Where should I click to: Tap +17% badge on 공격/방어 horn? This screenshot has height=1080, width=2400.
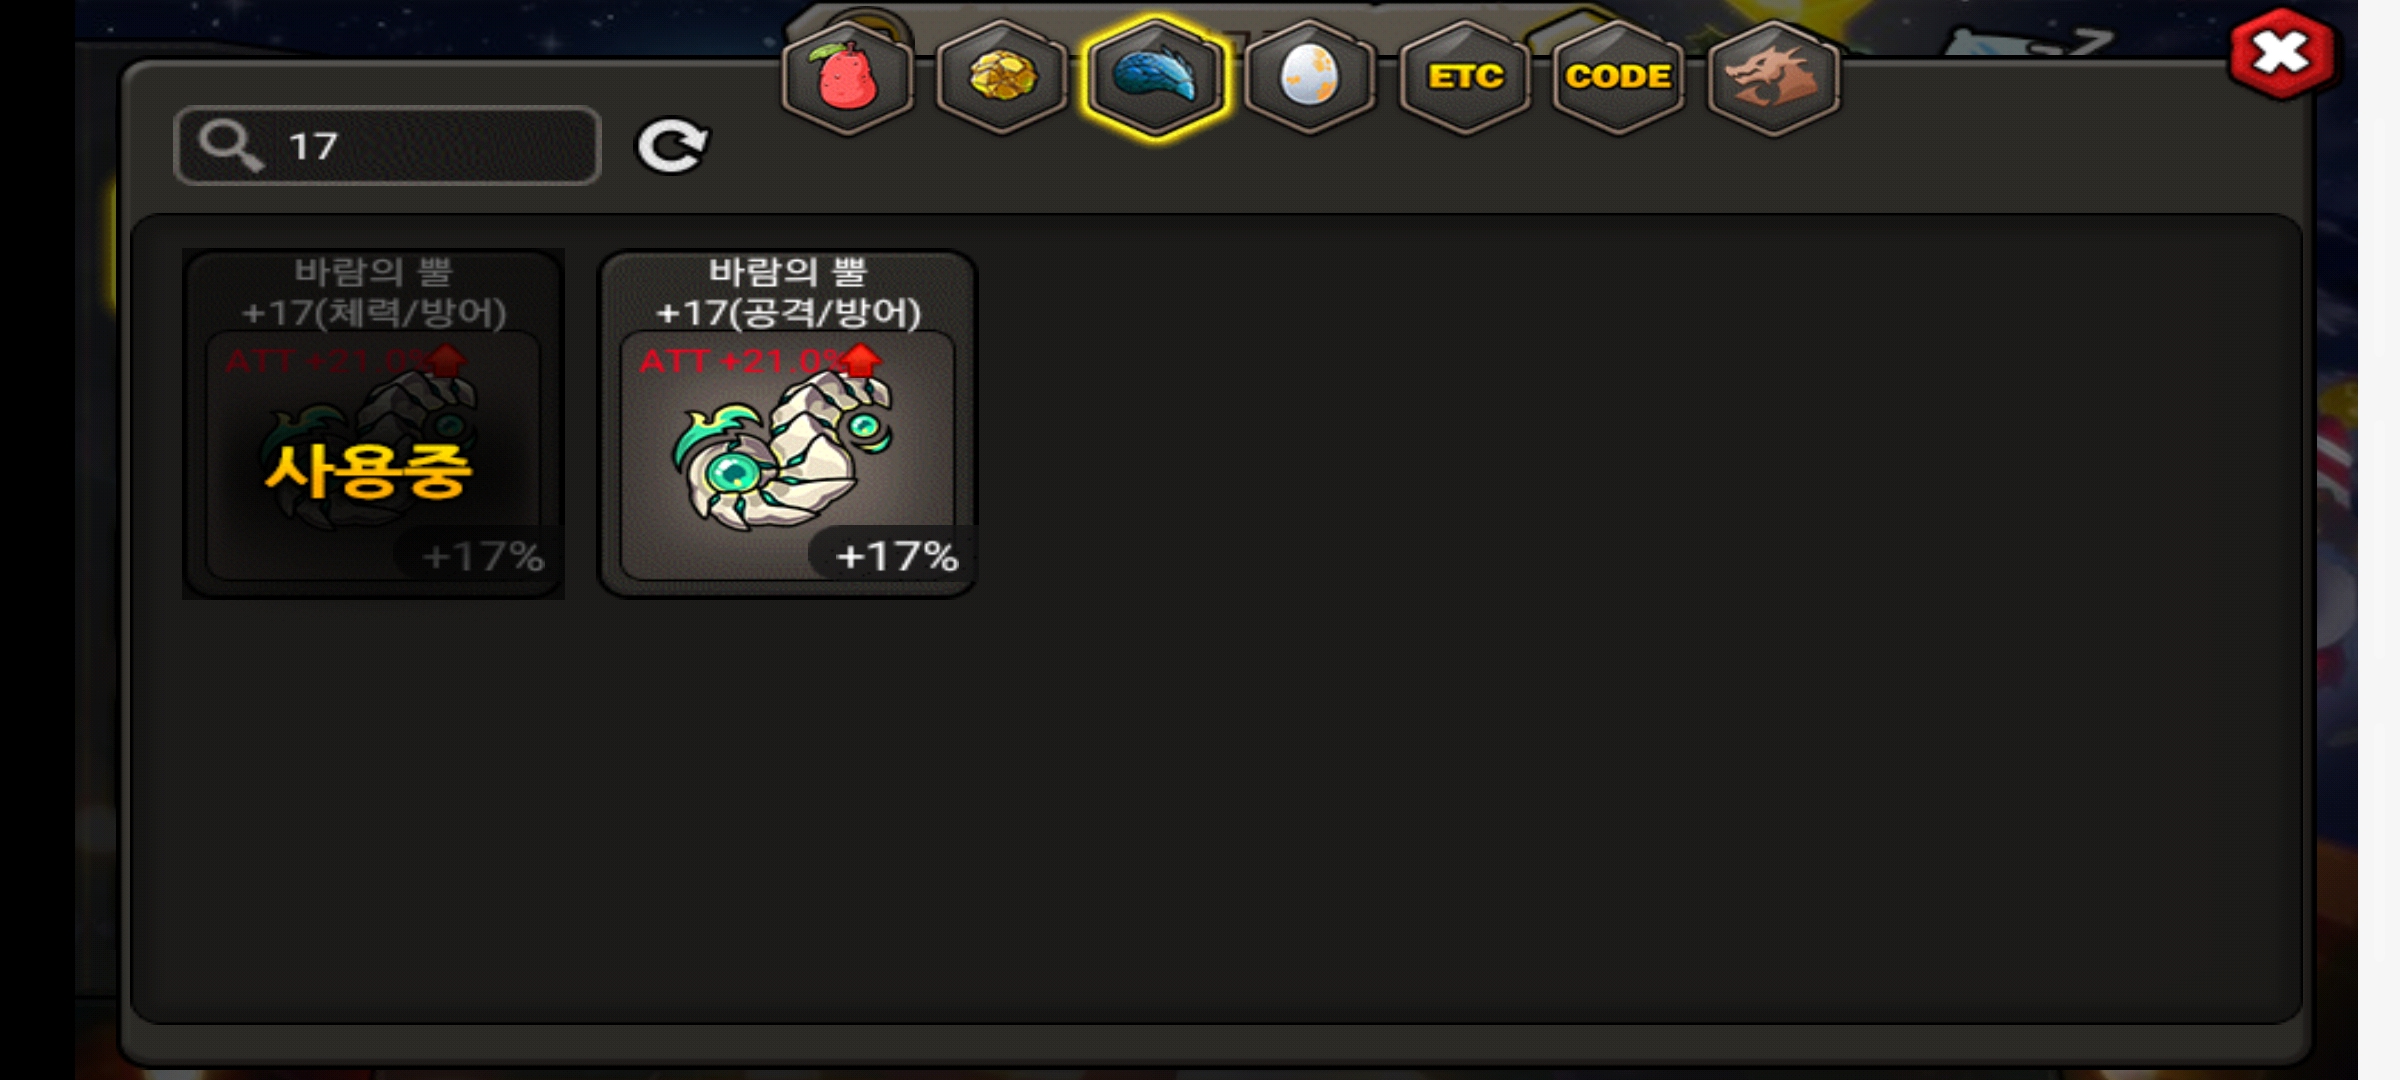click(894, 555)
